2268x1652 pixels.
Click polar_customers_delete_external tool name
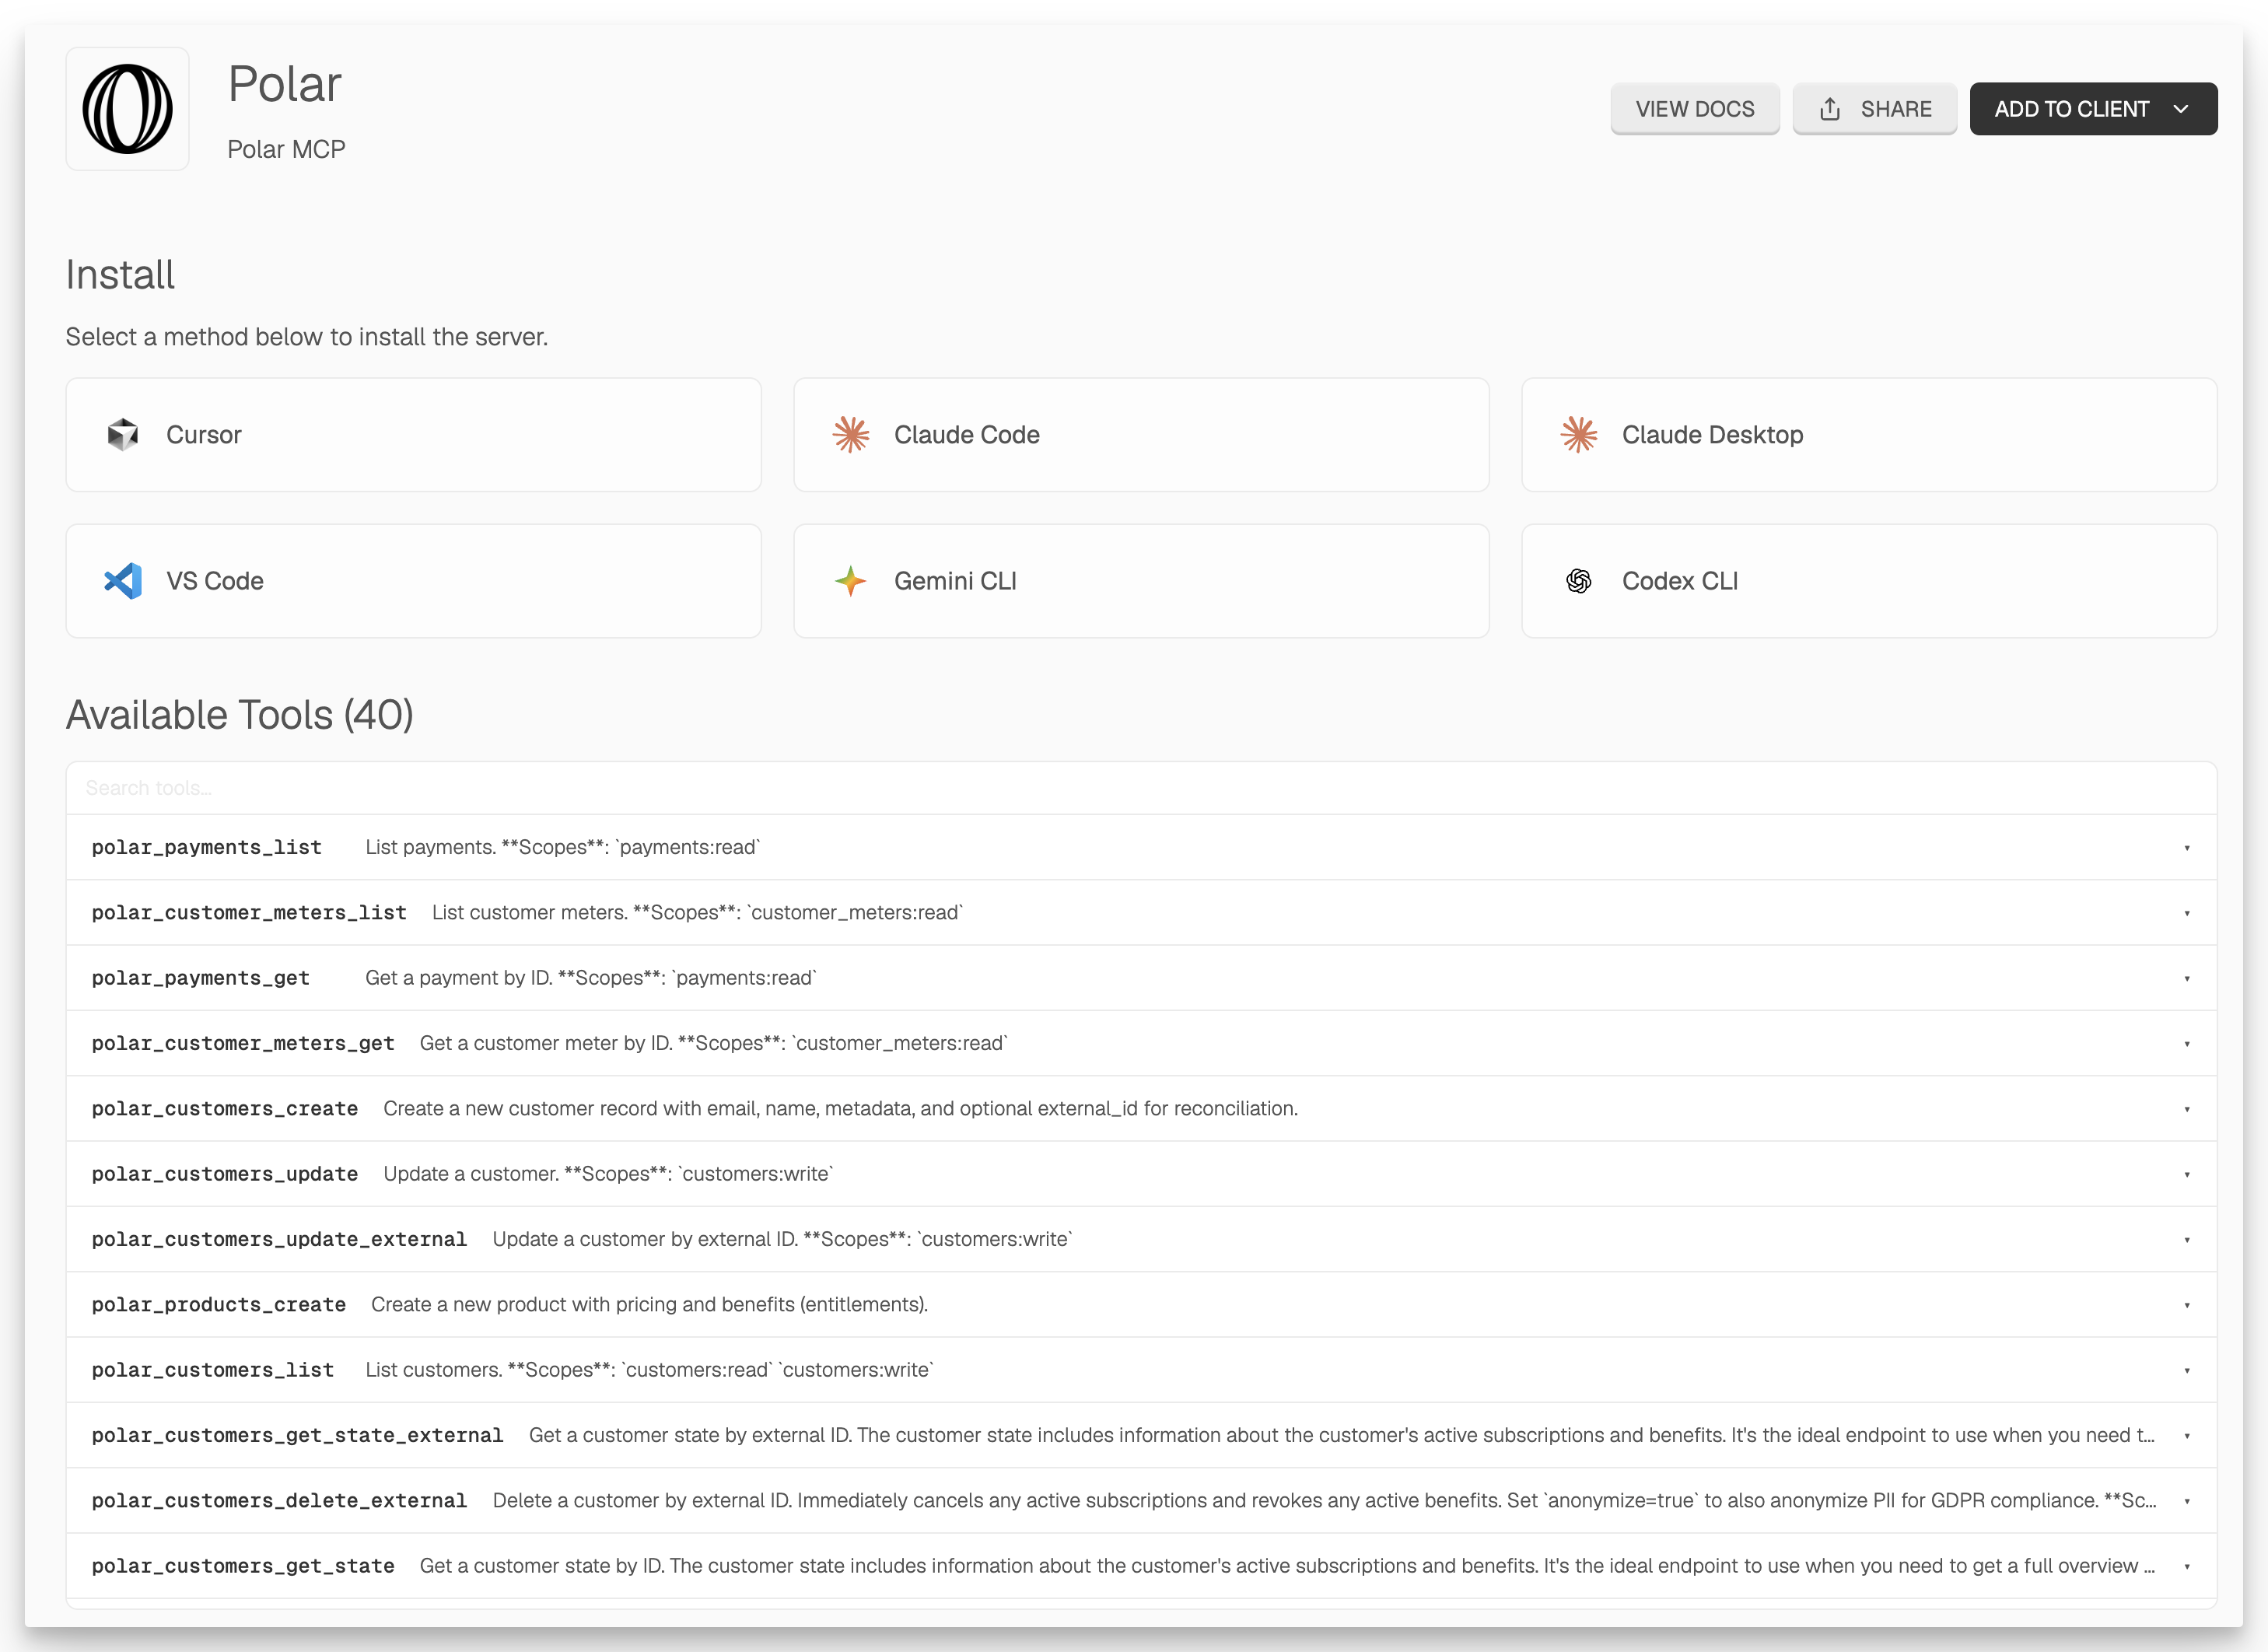(x=279, y=1500)
